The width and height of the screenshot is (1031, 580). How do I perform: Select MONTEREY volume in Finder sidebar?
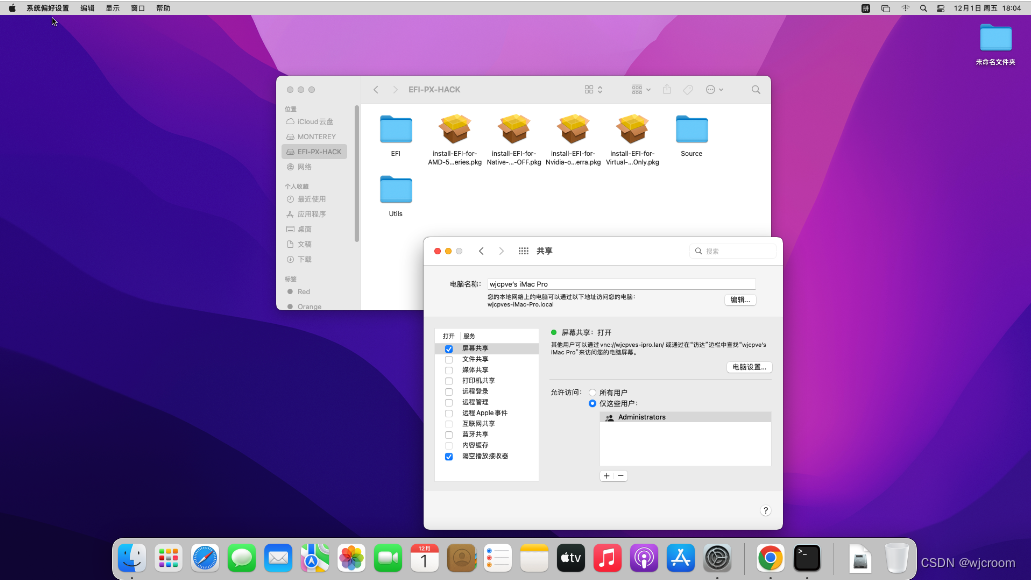coord(315,137)
